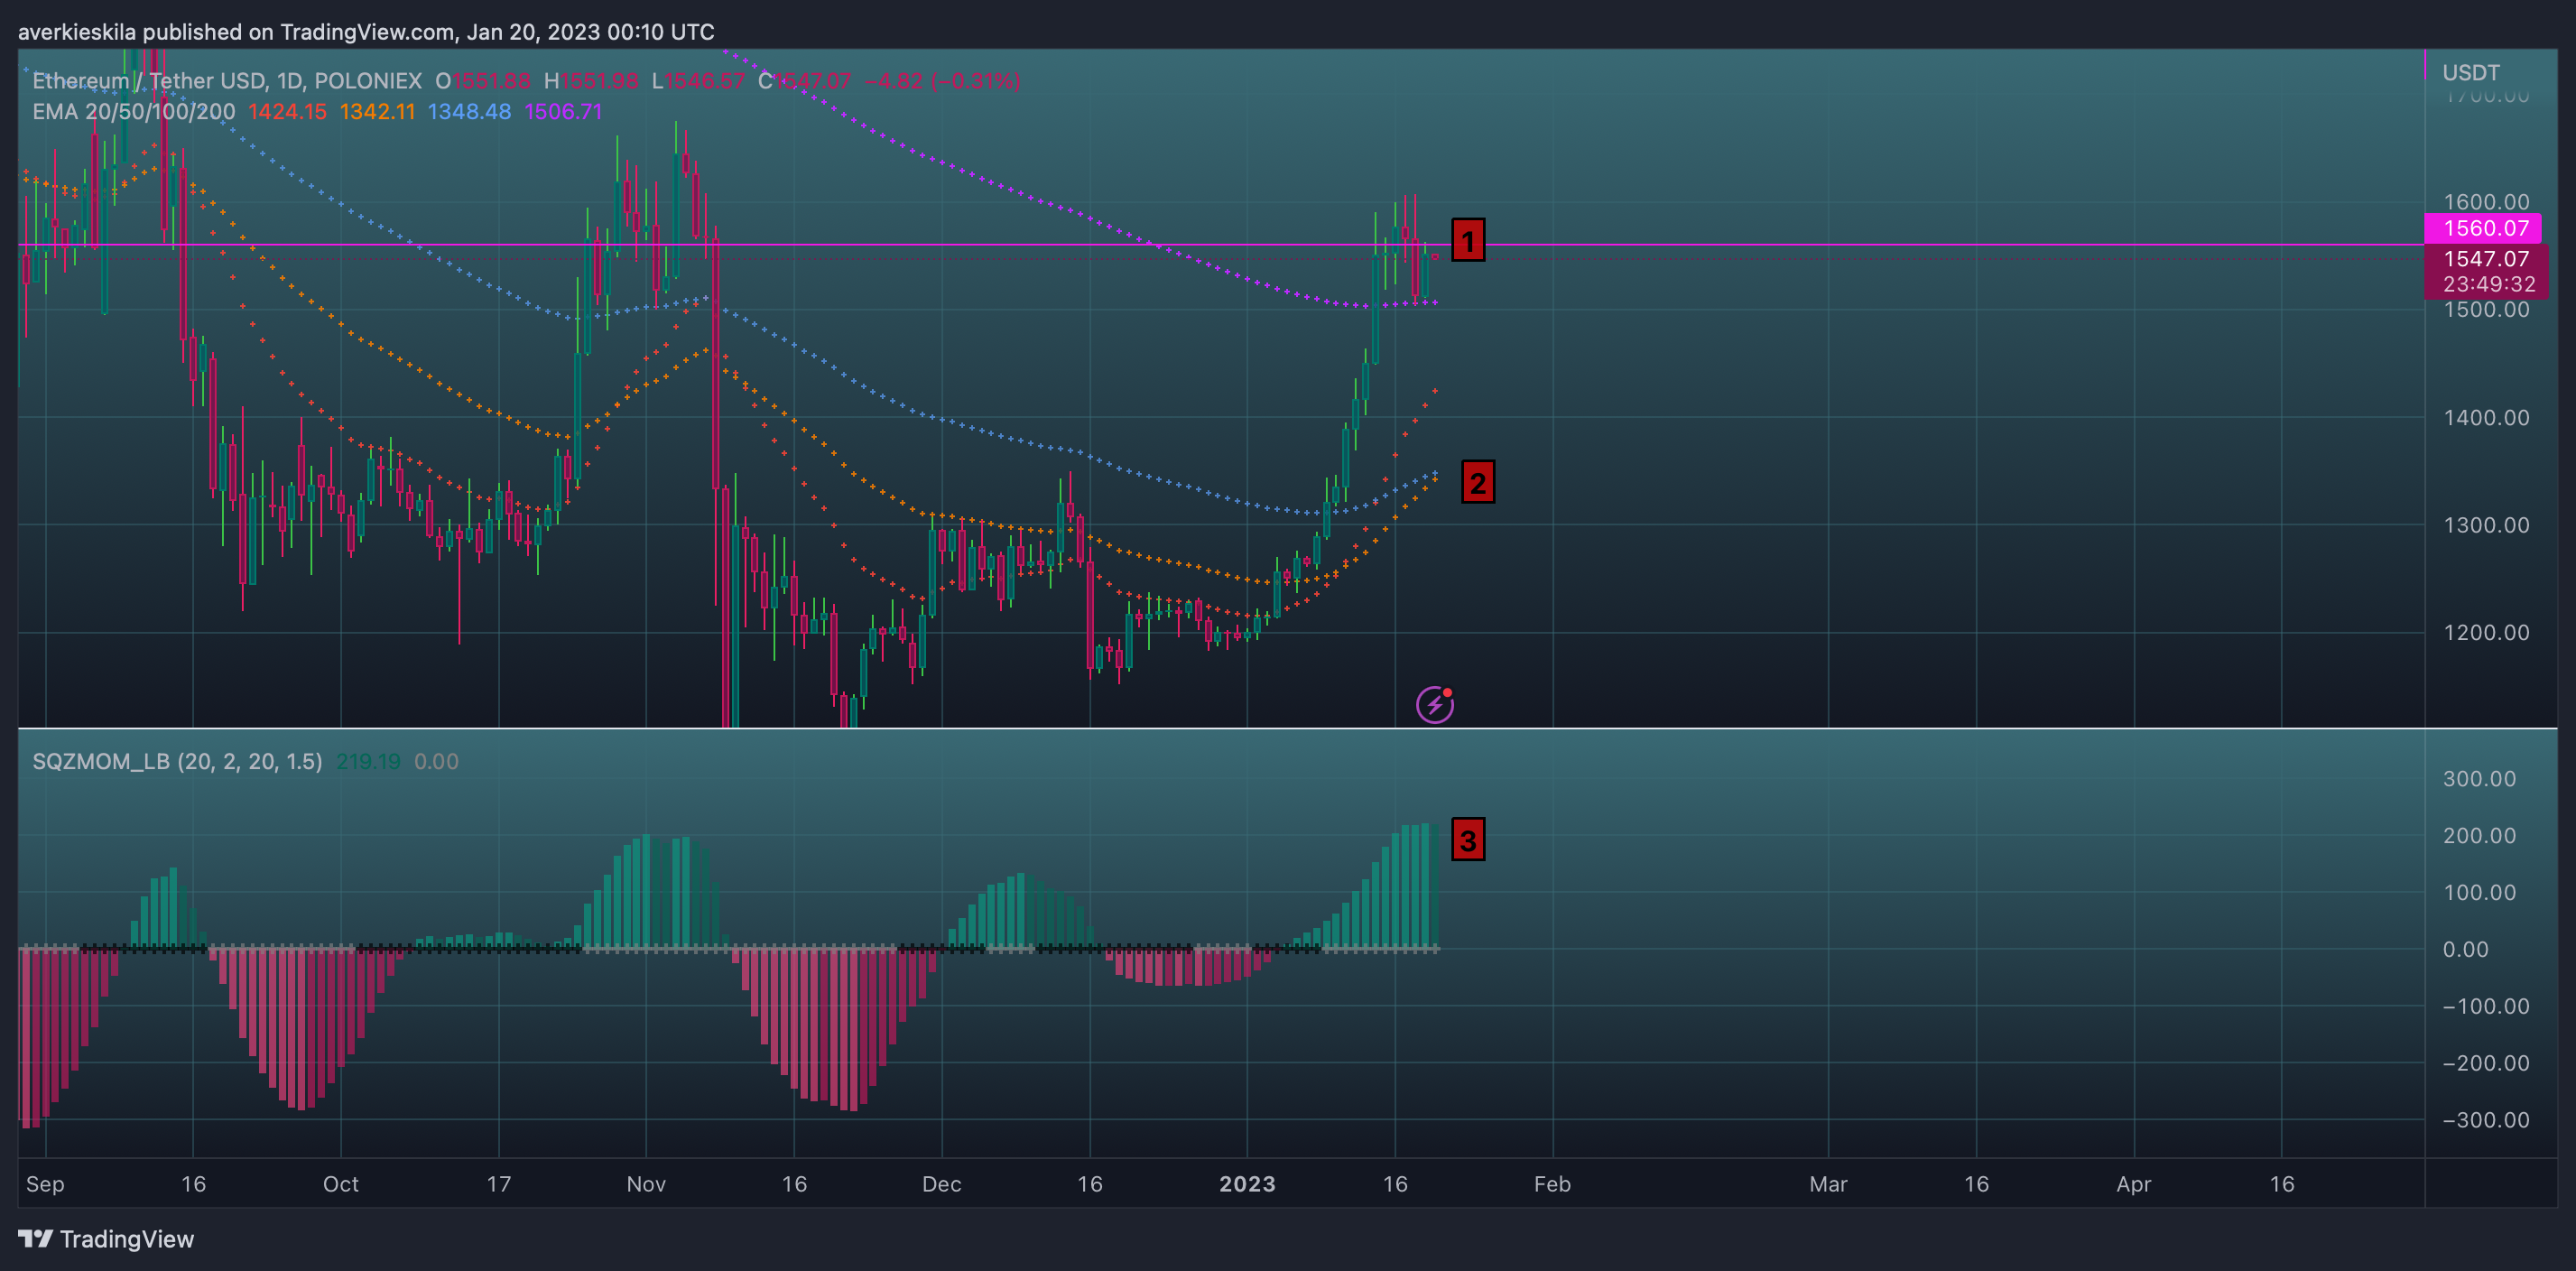The image size is (2576, 1271).
Task: Click the Dec label on time axis
Action: (x=941, y=1184)
